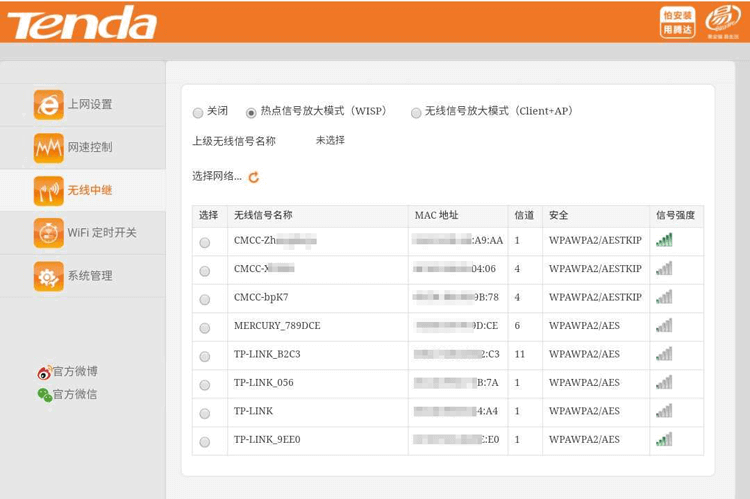
Task: Click the 信号强度 column header
Action: [x=675, y=215]
